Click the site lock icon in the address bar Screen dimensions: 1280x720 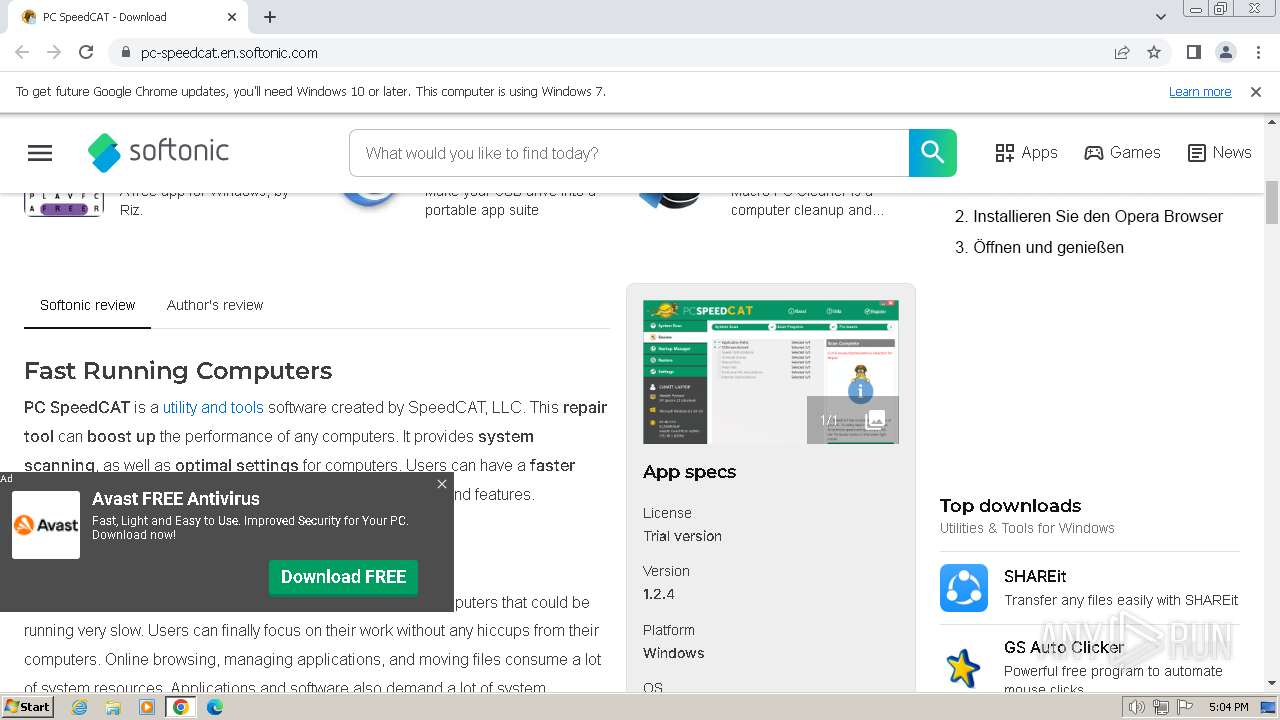[x=125, y=52]
